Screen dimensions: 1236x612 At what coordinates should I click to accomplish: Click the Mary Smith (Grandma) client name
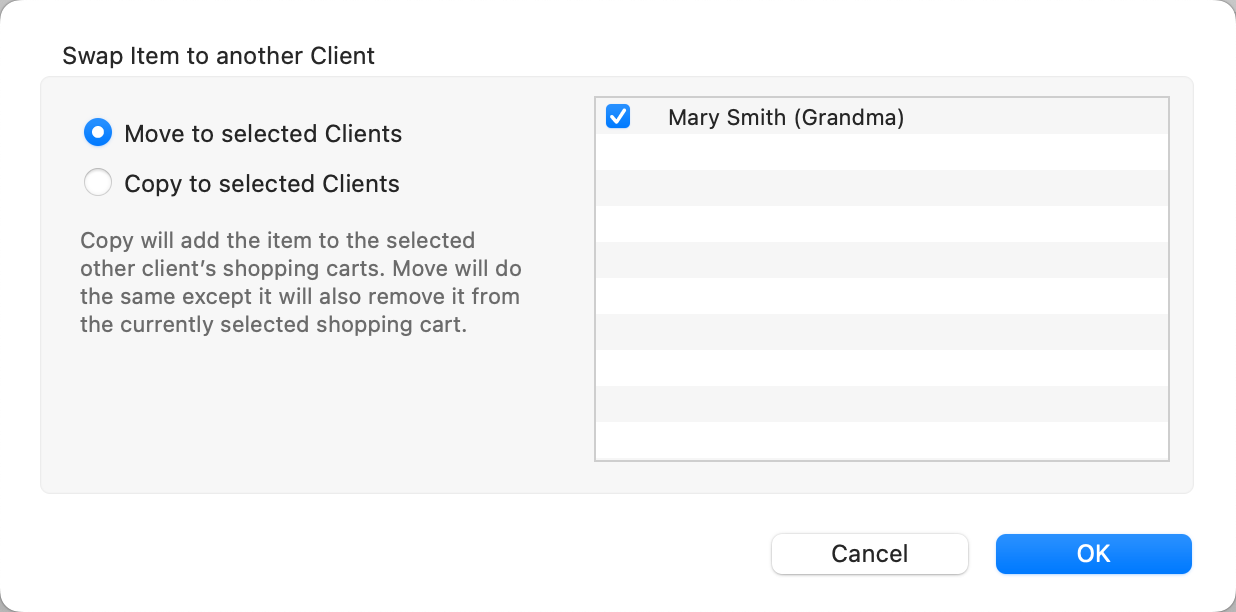coord(785,118)
